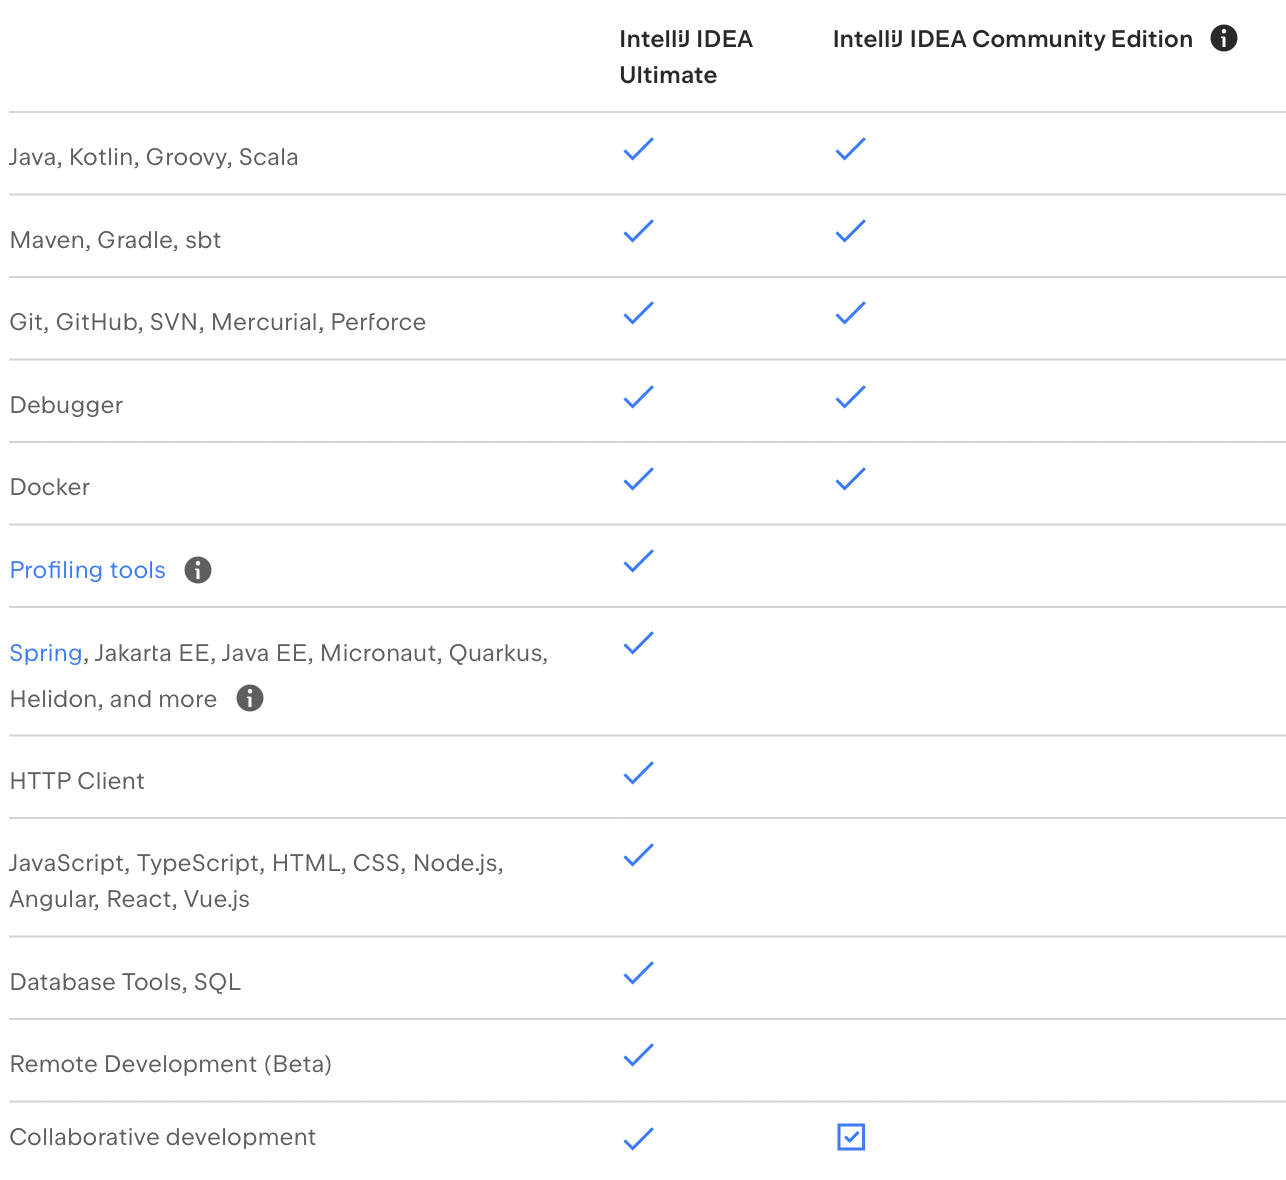1286x1180 pixels.
Task: Click Community checkmark in Docker row
Action: coord(851,479)
